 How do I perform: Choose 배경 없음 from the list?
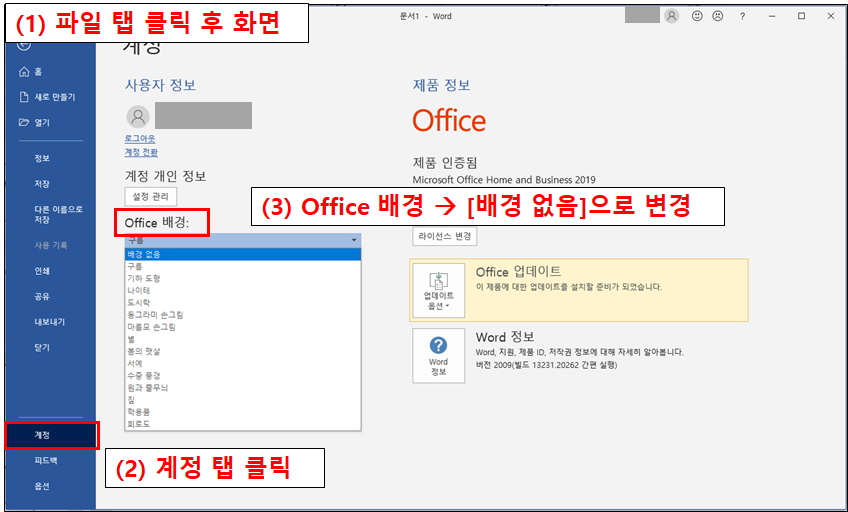pyautogui.click(x=243, y=254)
